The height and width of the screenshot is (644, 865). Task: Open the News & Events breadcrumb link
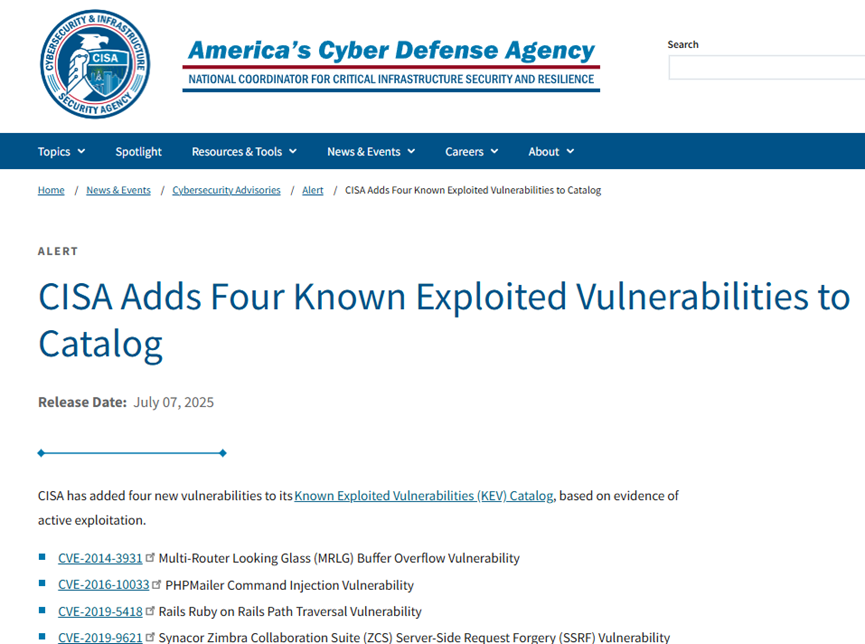coord(118,190)
